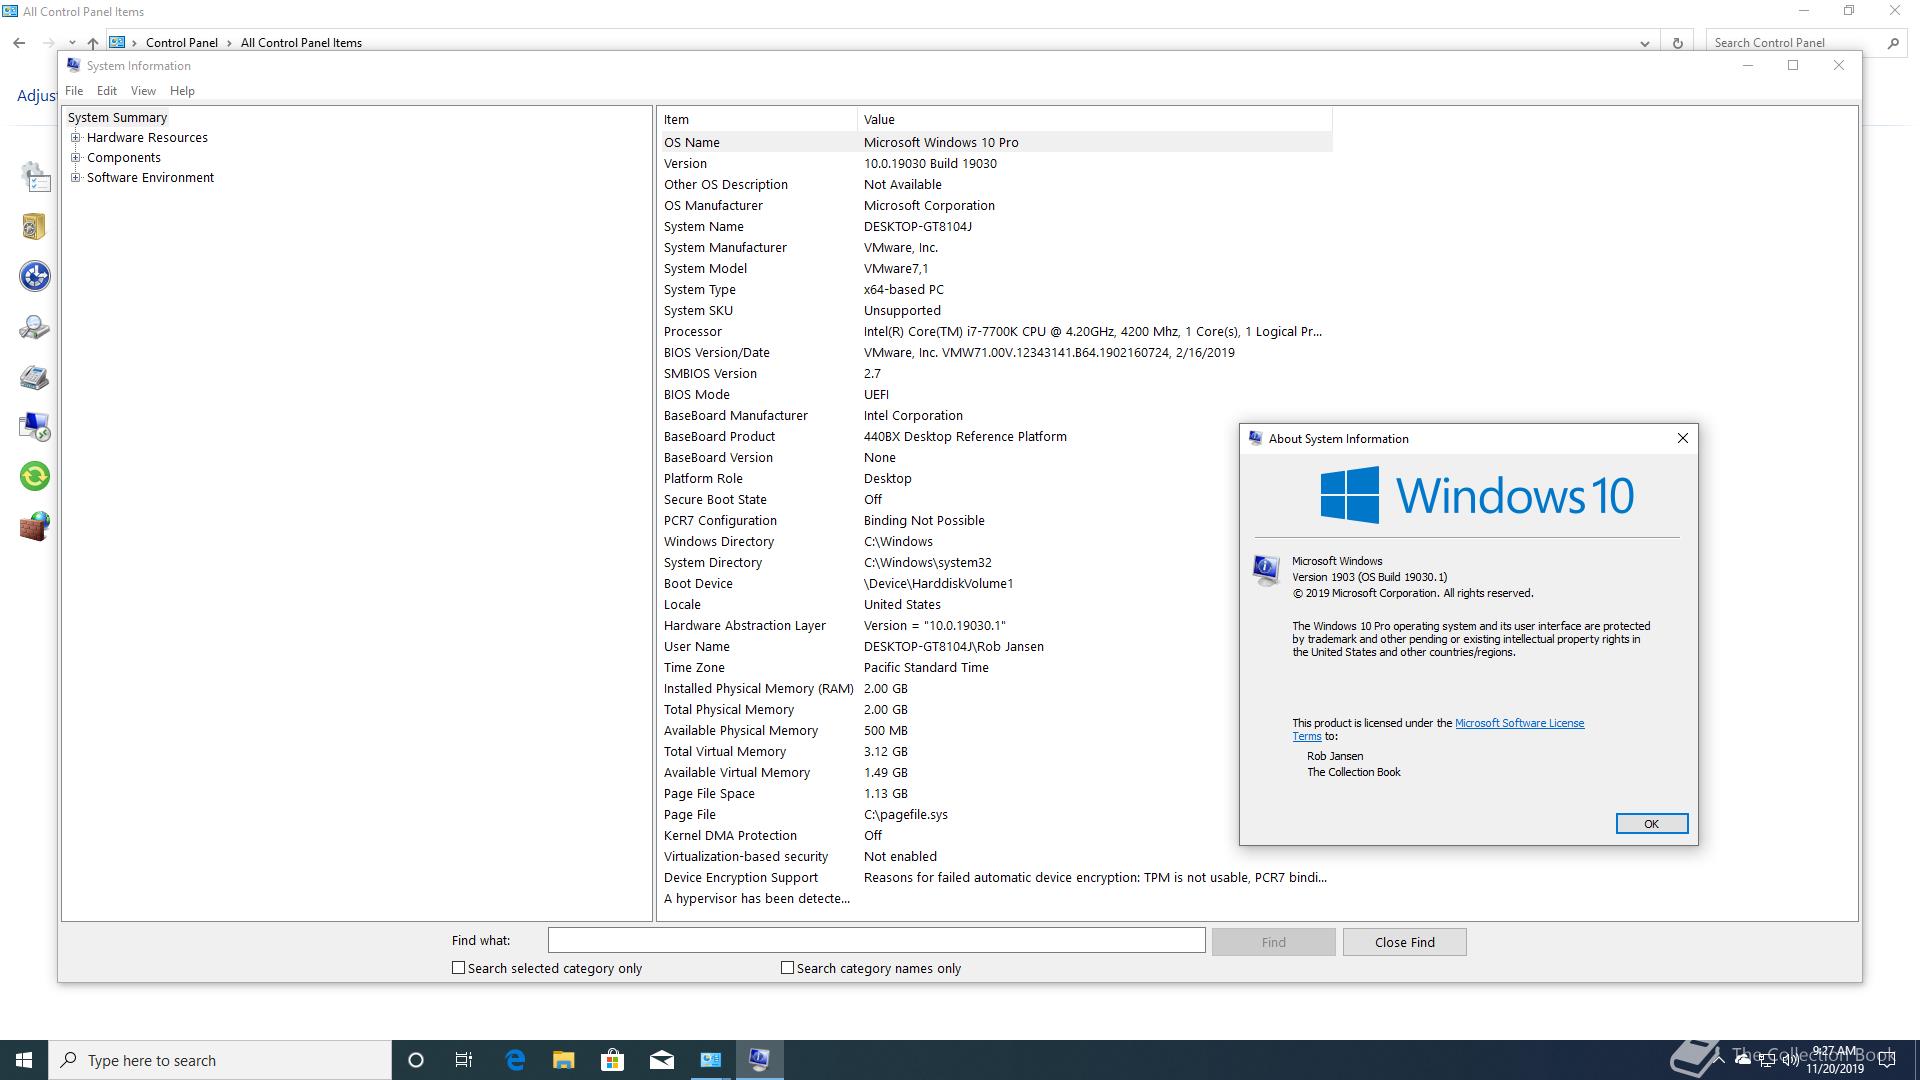The width and height of the screenshot is (1920, 1080).
Task: Click the taskbar clock showing 9:27 AM
Action: tap(1834, 1060)
